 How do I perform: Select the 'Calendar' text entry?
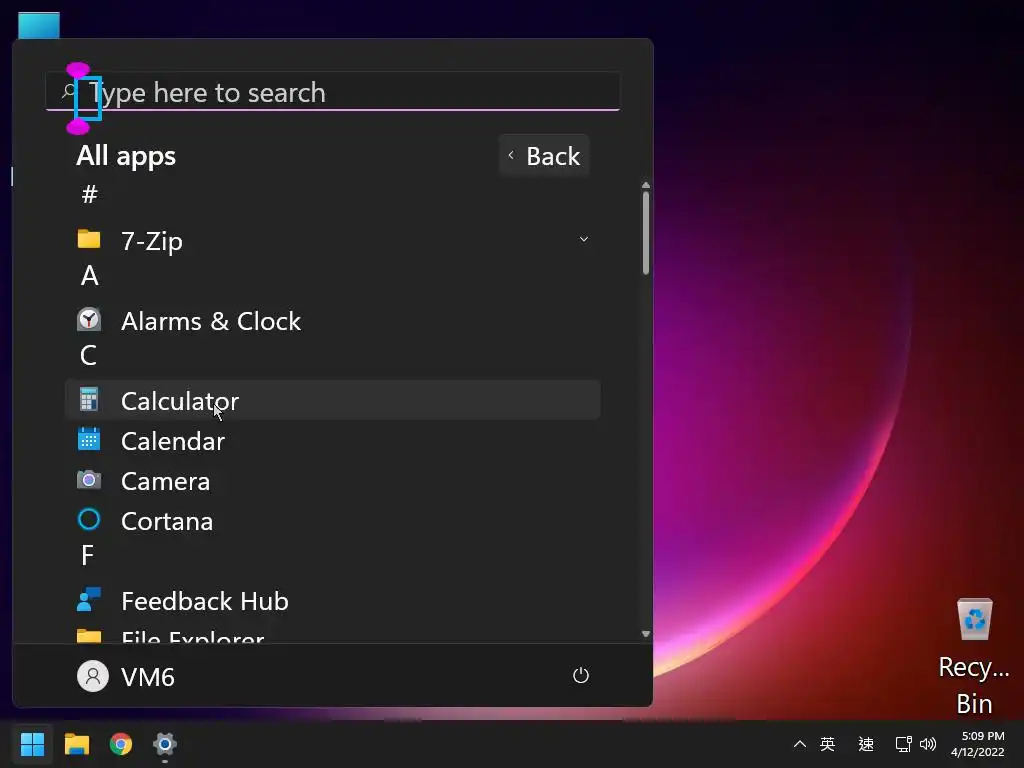coord(173,441)
